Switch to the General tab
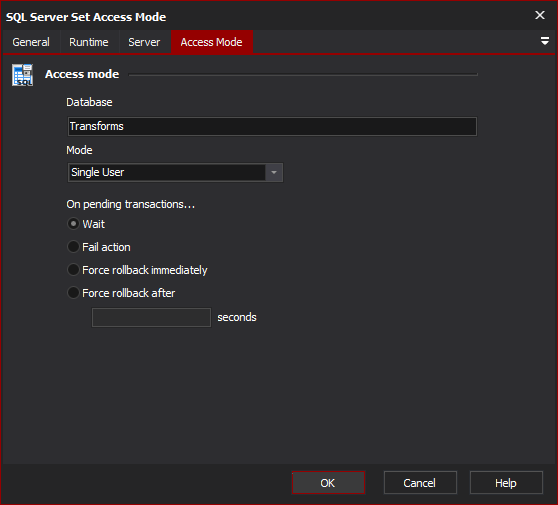Viewport: 558px width, 505px height. click(x=31, y=42)
